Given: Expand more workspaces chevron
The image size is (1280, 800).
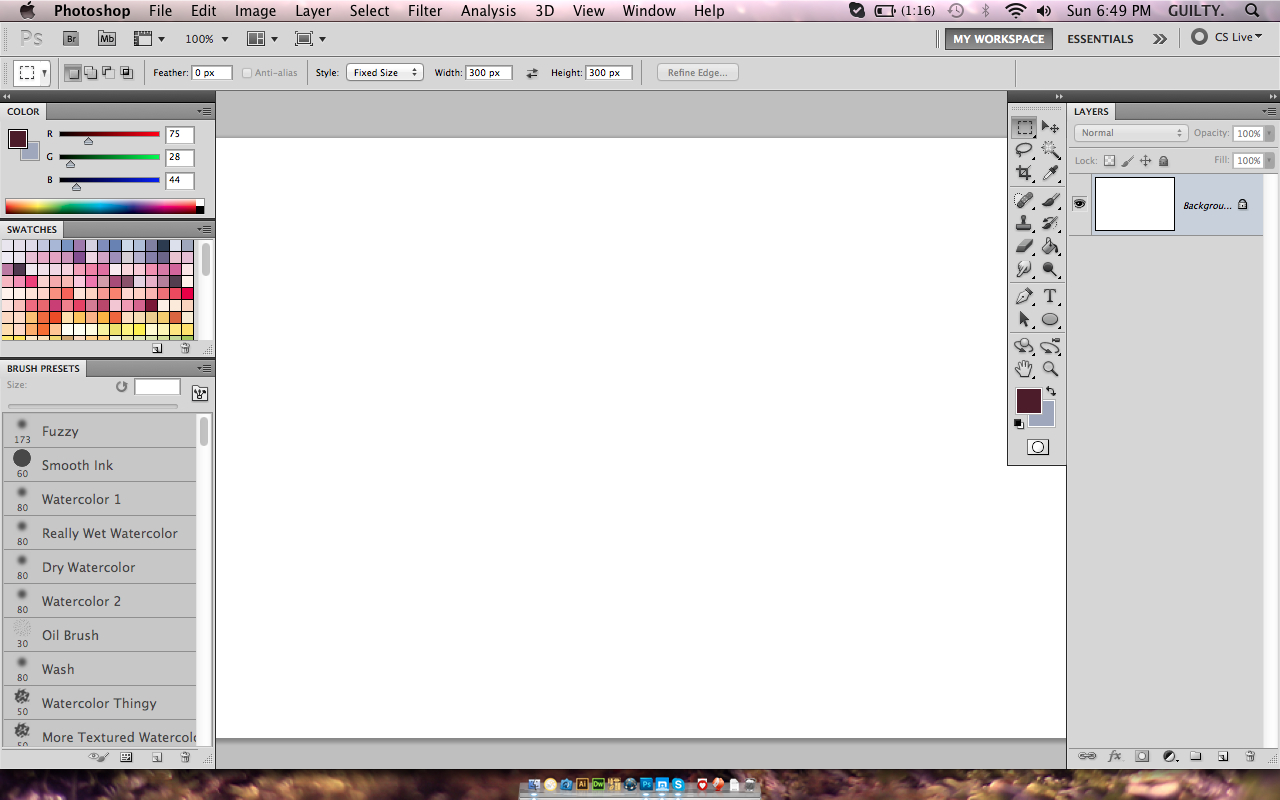Looking at the screenshot, I should [x=1159, y=39].
